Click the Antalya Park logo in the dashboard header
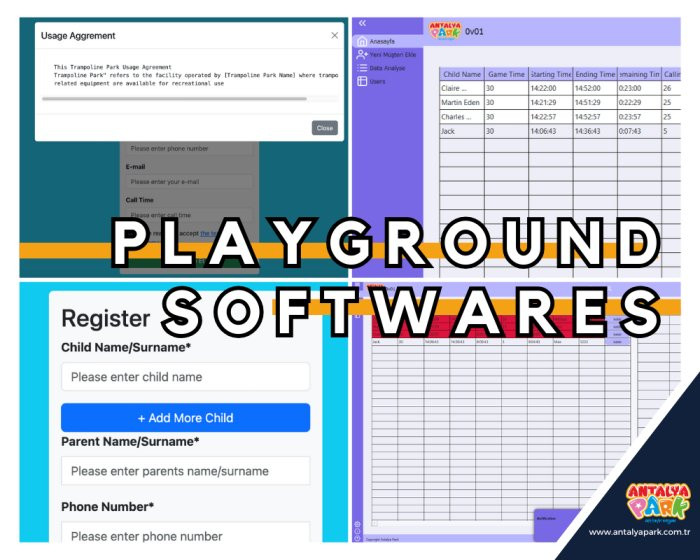 pyautogui.click(x=445, y=31)
